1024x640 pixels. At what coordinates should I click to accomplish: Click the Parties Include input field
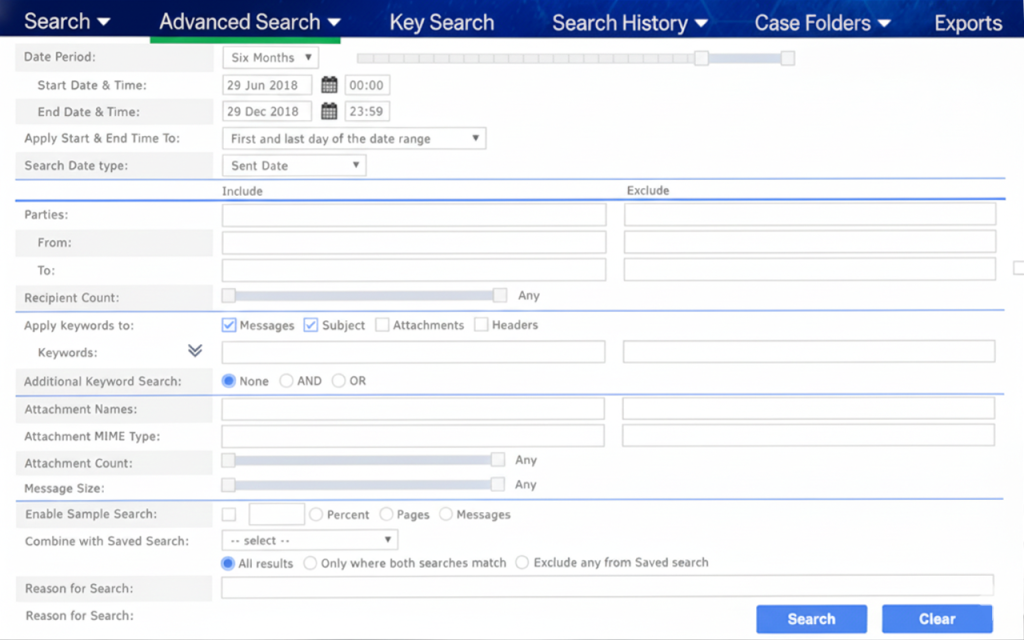(414, 215)
